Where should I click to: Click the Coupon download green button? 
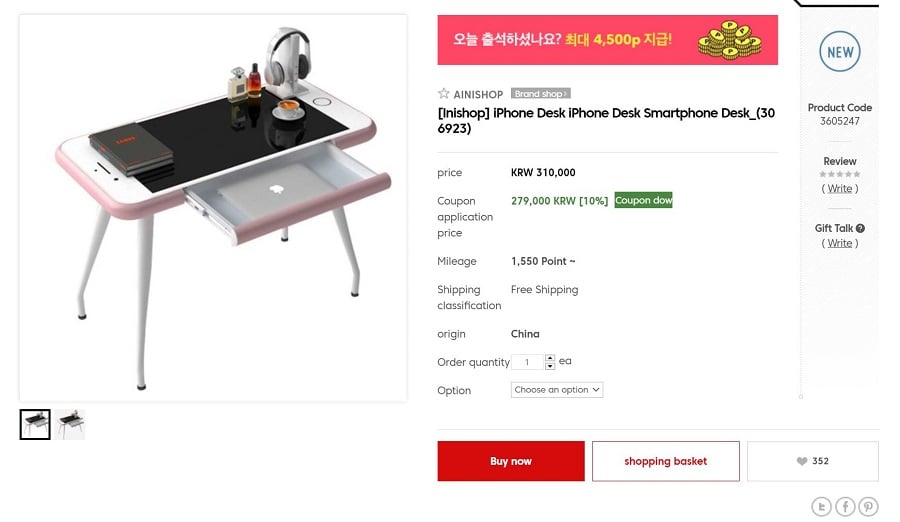coord(643,200)
